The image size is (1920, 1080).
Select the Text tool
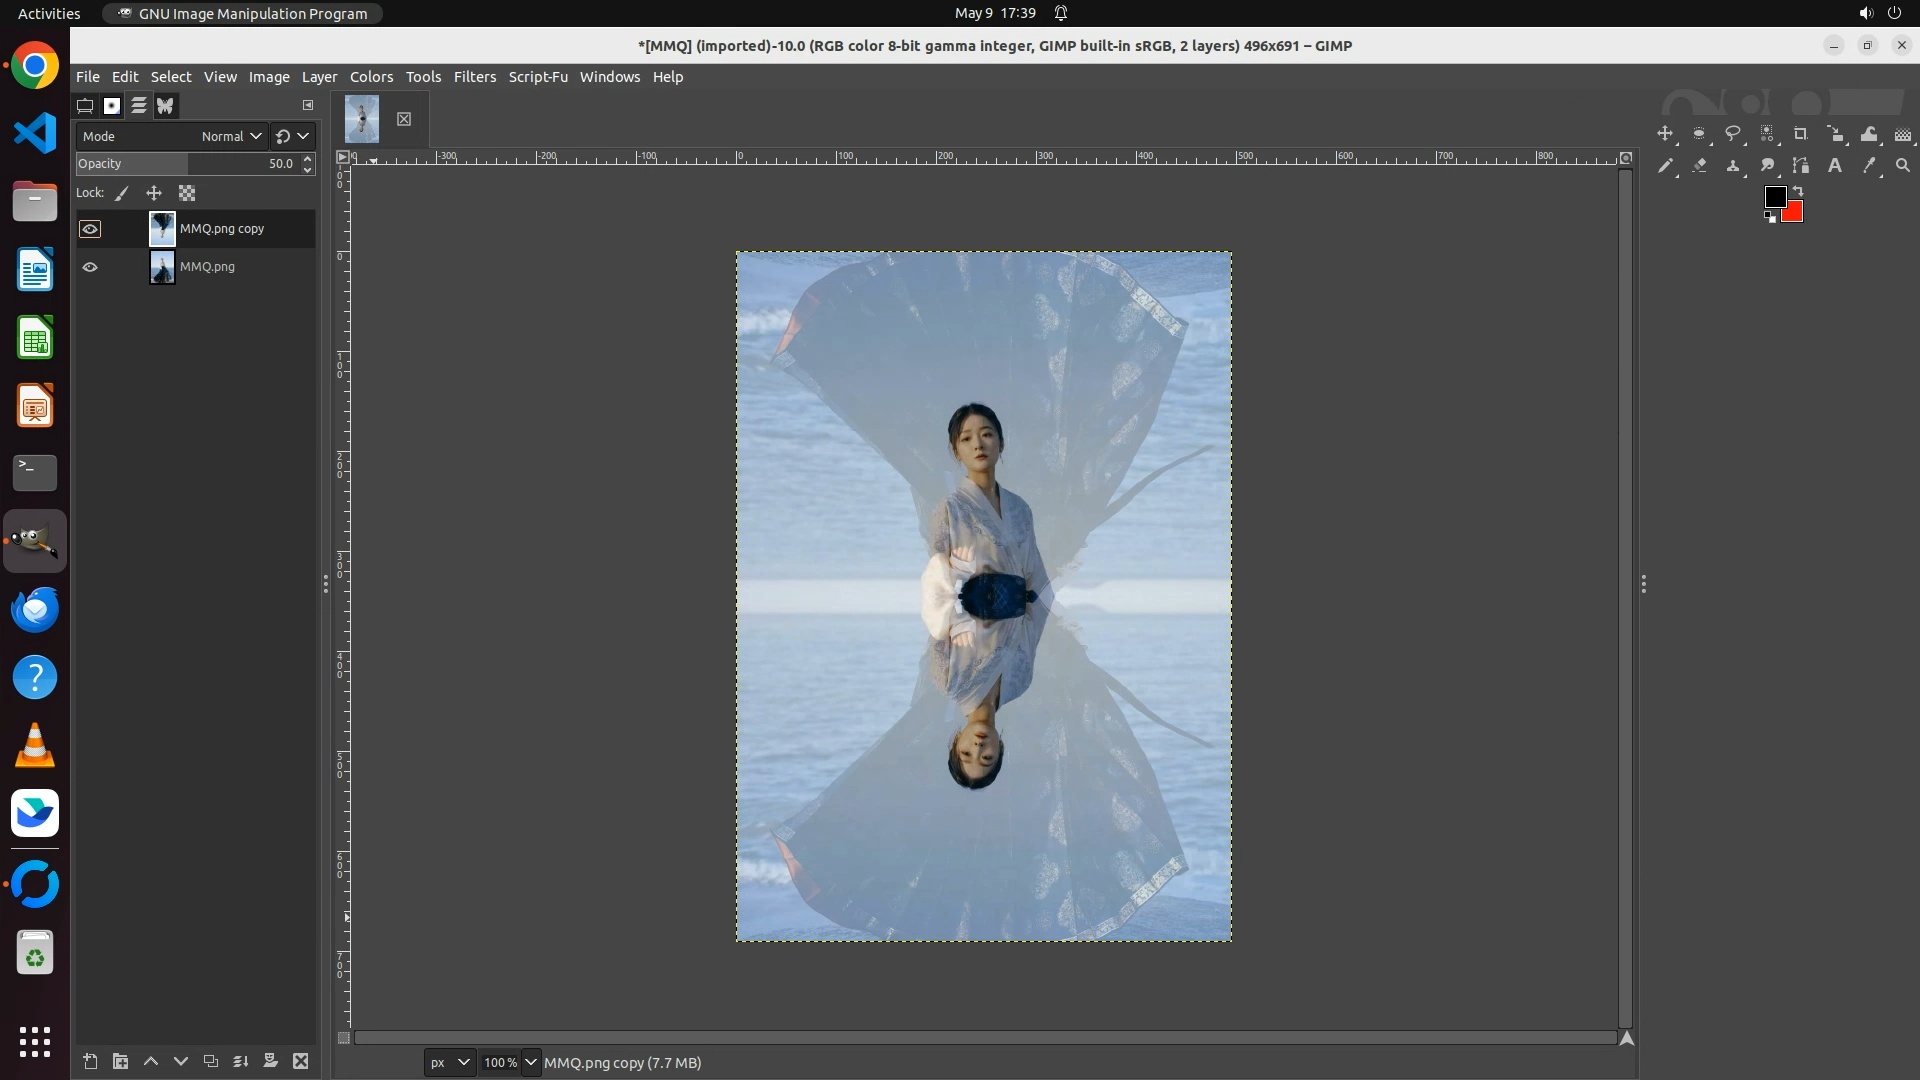1835,166
